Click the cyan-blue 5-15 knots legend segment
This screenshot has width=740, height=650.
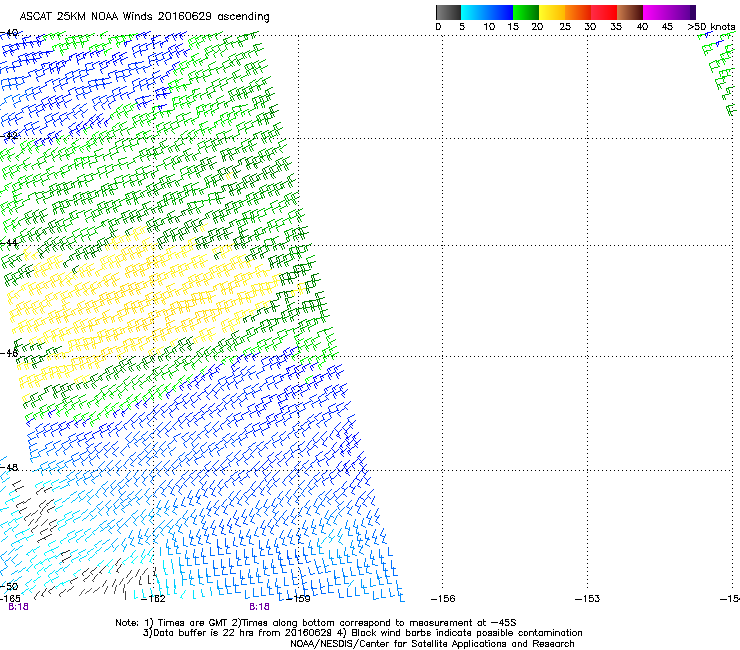[487, 12]
